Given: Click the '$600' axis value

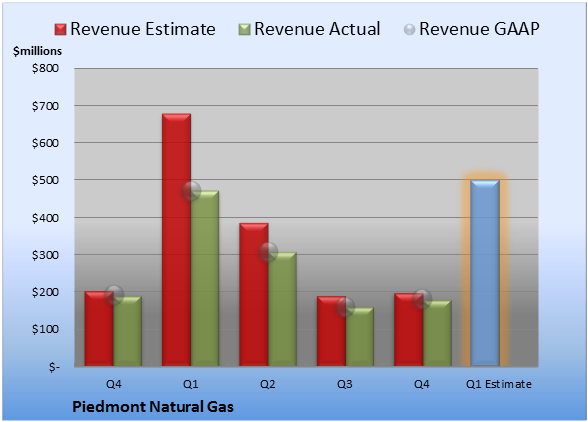Looking at the screenshot, I should point(45,143).
